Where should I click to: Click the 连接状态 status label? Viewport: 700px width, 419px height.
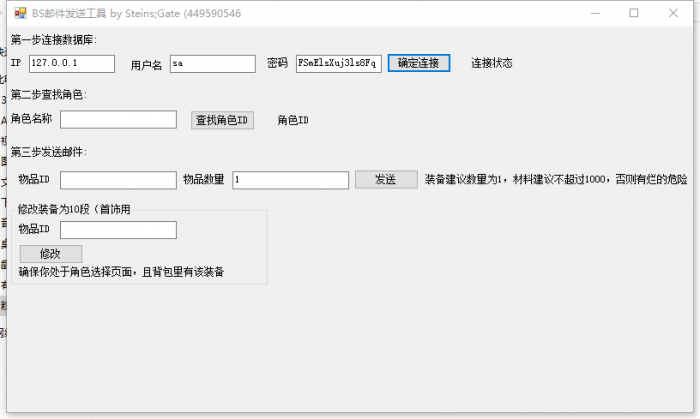(x=491, y=63)
